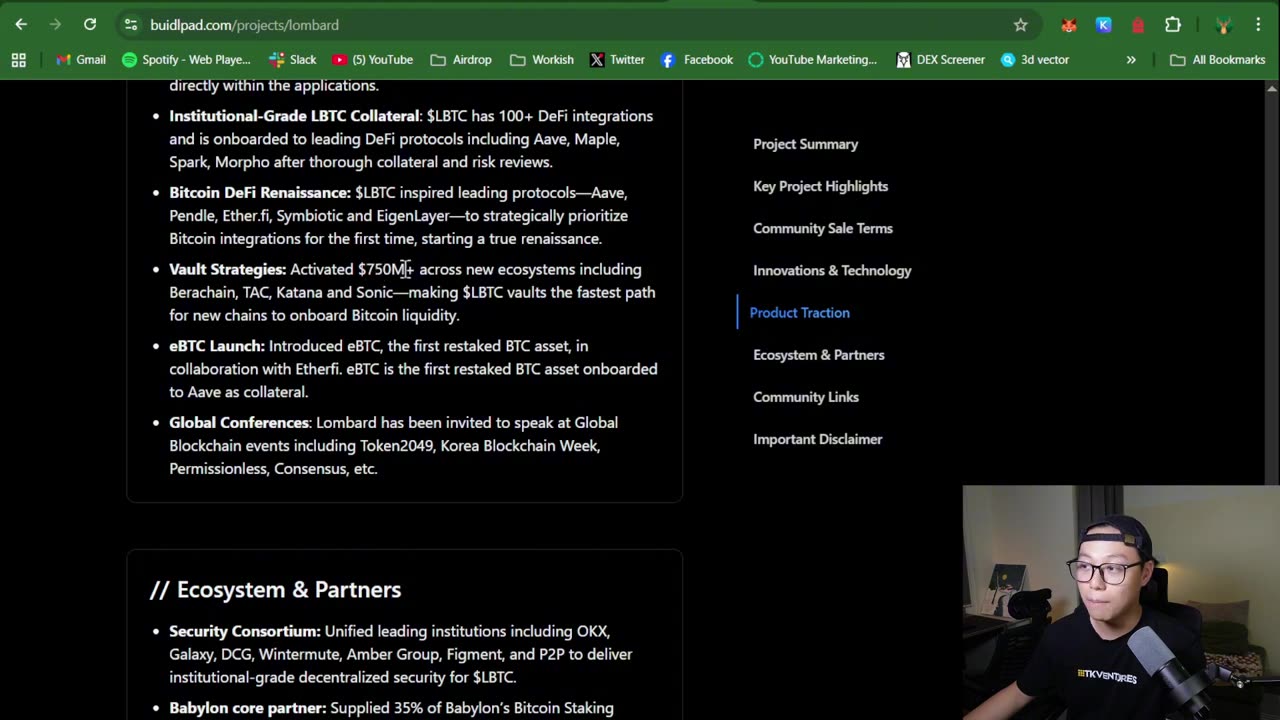Show more bookmarks with the chevron
Viewport: 1280px width, 720px height.
[x=1131, y=60]
